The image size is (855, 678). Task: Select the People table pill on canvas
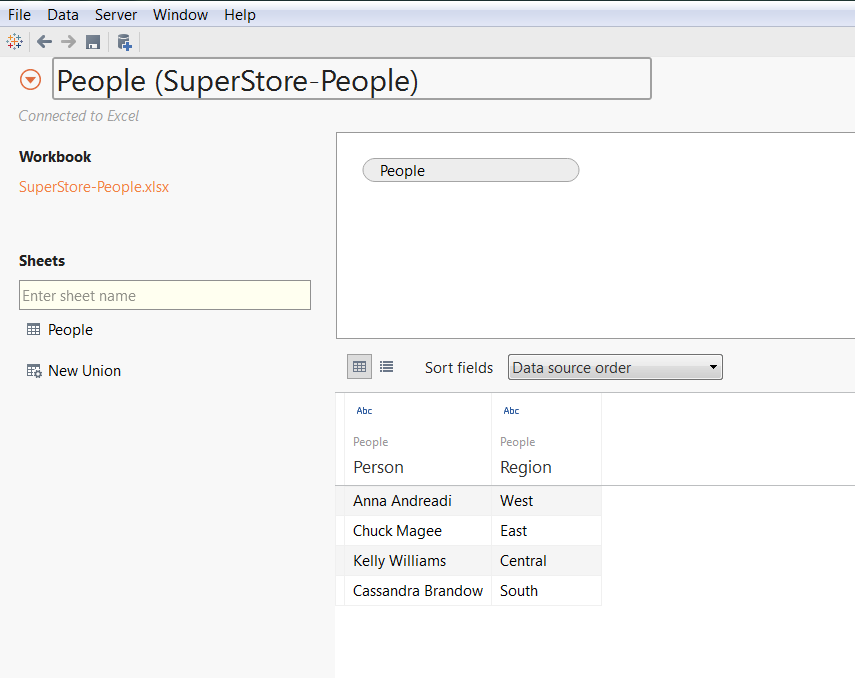click(471, 170)
